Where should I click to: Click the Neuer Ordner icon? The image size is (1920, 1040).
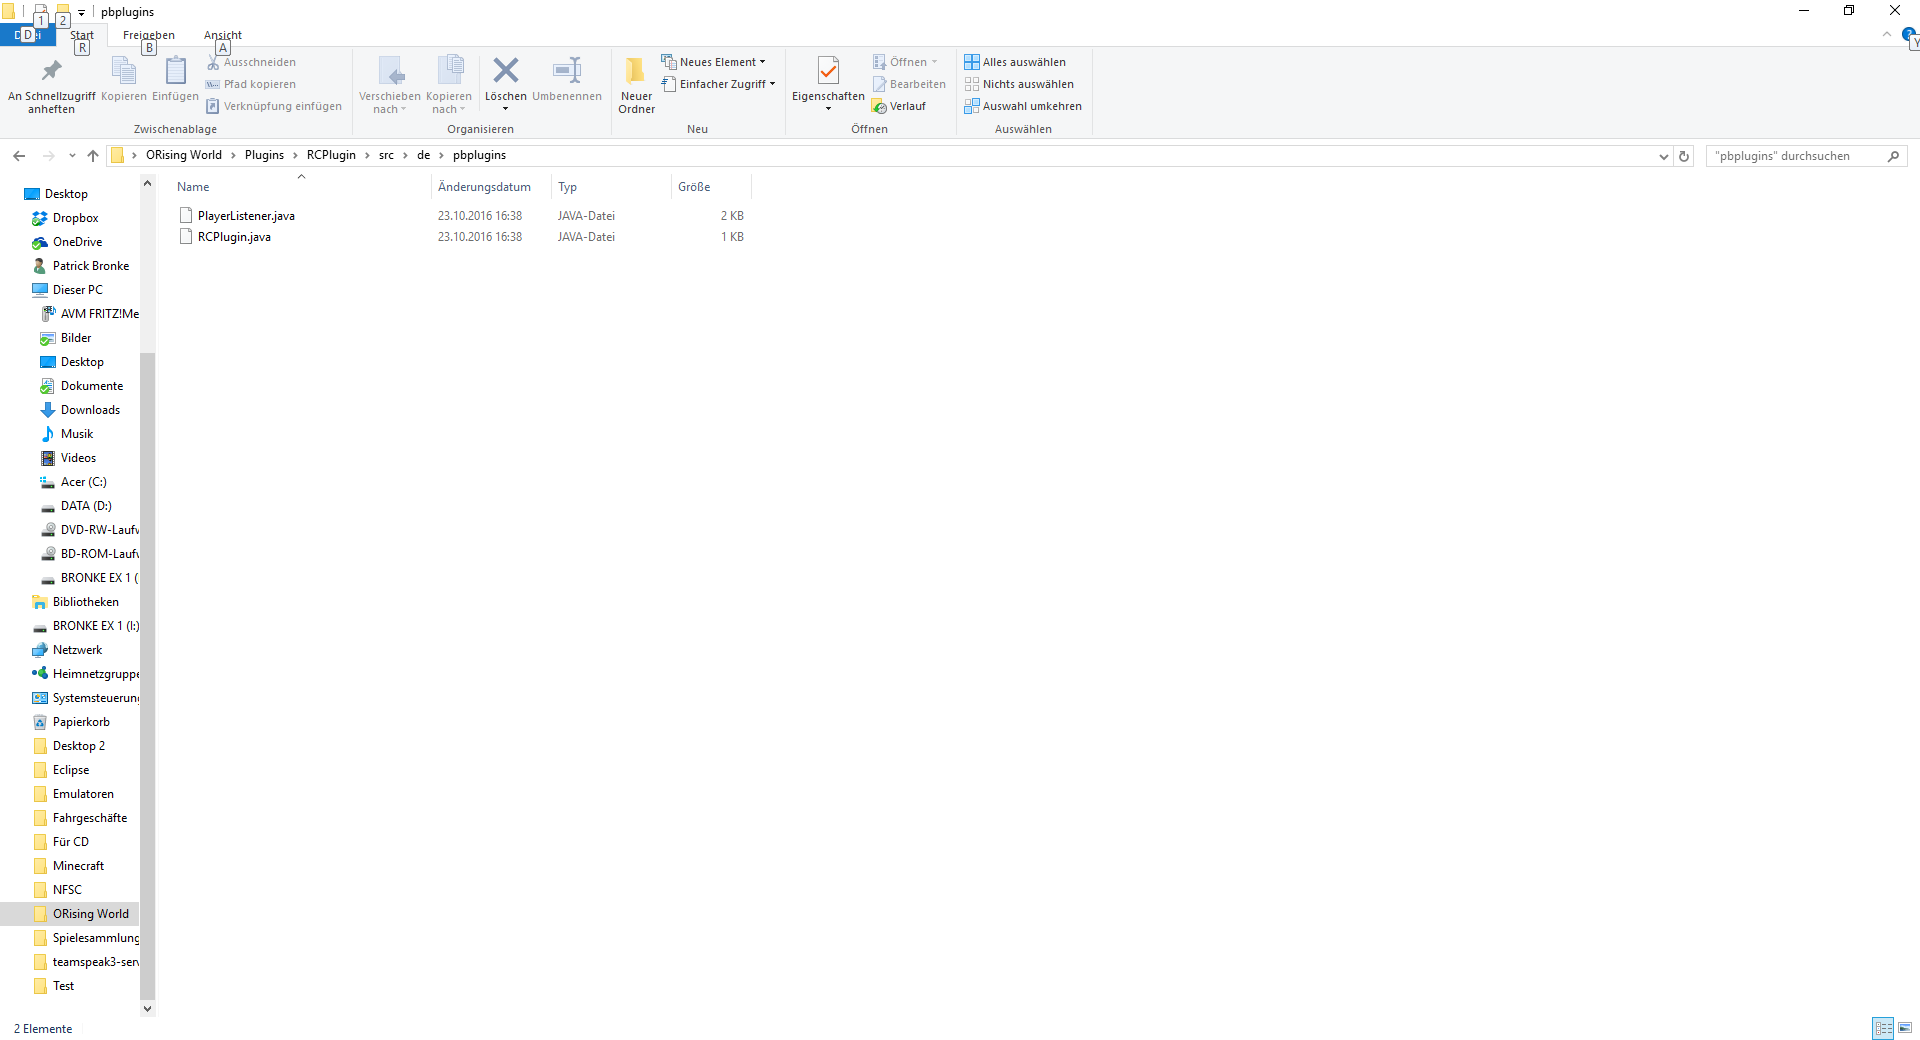636,71
